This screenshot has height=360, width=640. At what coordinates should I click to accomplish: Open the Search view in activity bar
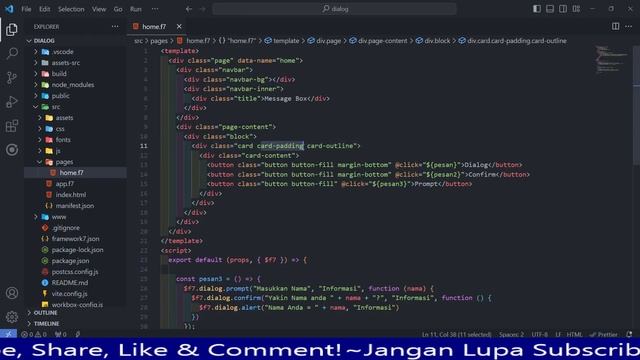pos(12,53)
